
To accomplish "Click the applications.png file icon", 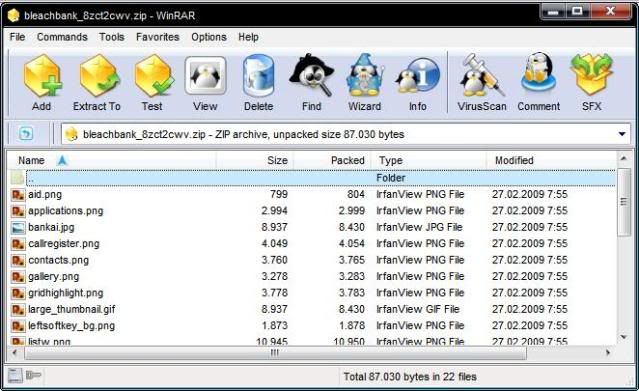I will pyautogui.click(x=18, y=211).
